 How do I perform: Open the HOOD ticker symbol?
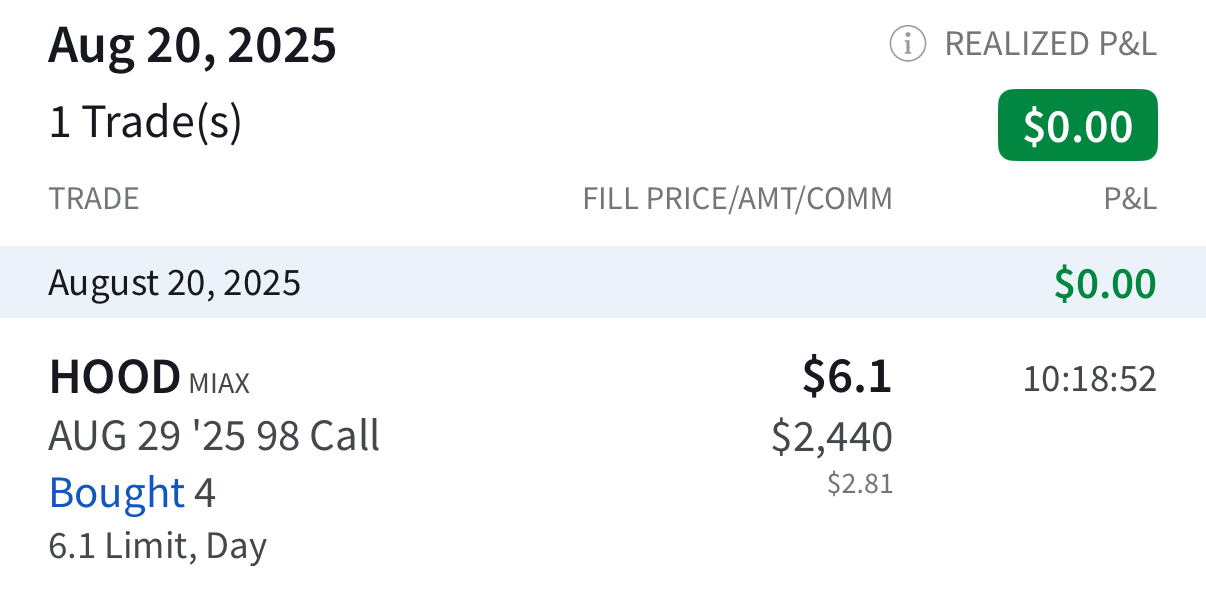point(114,378)
